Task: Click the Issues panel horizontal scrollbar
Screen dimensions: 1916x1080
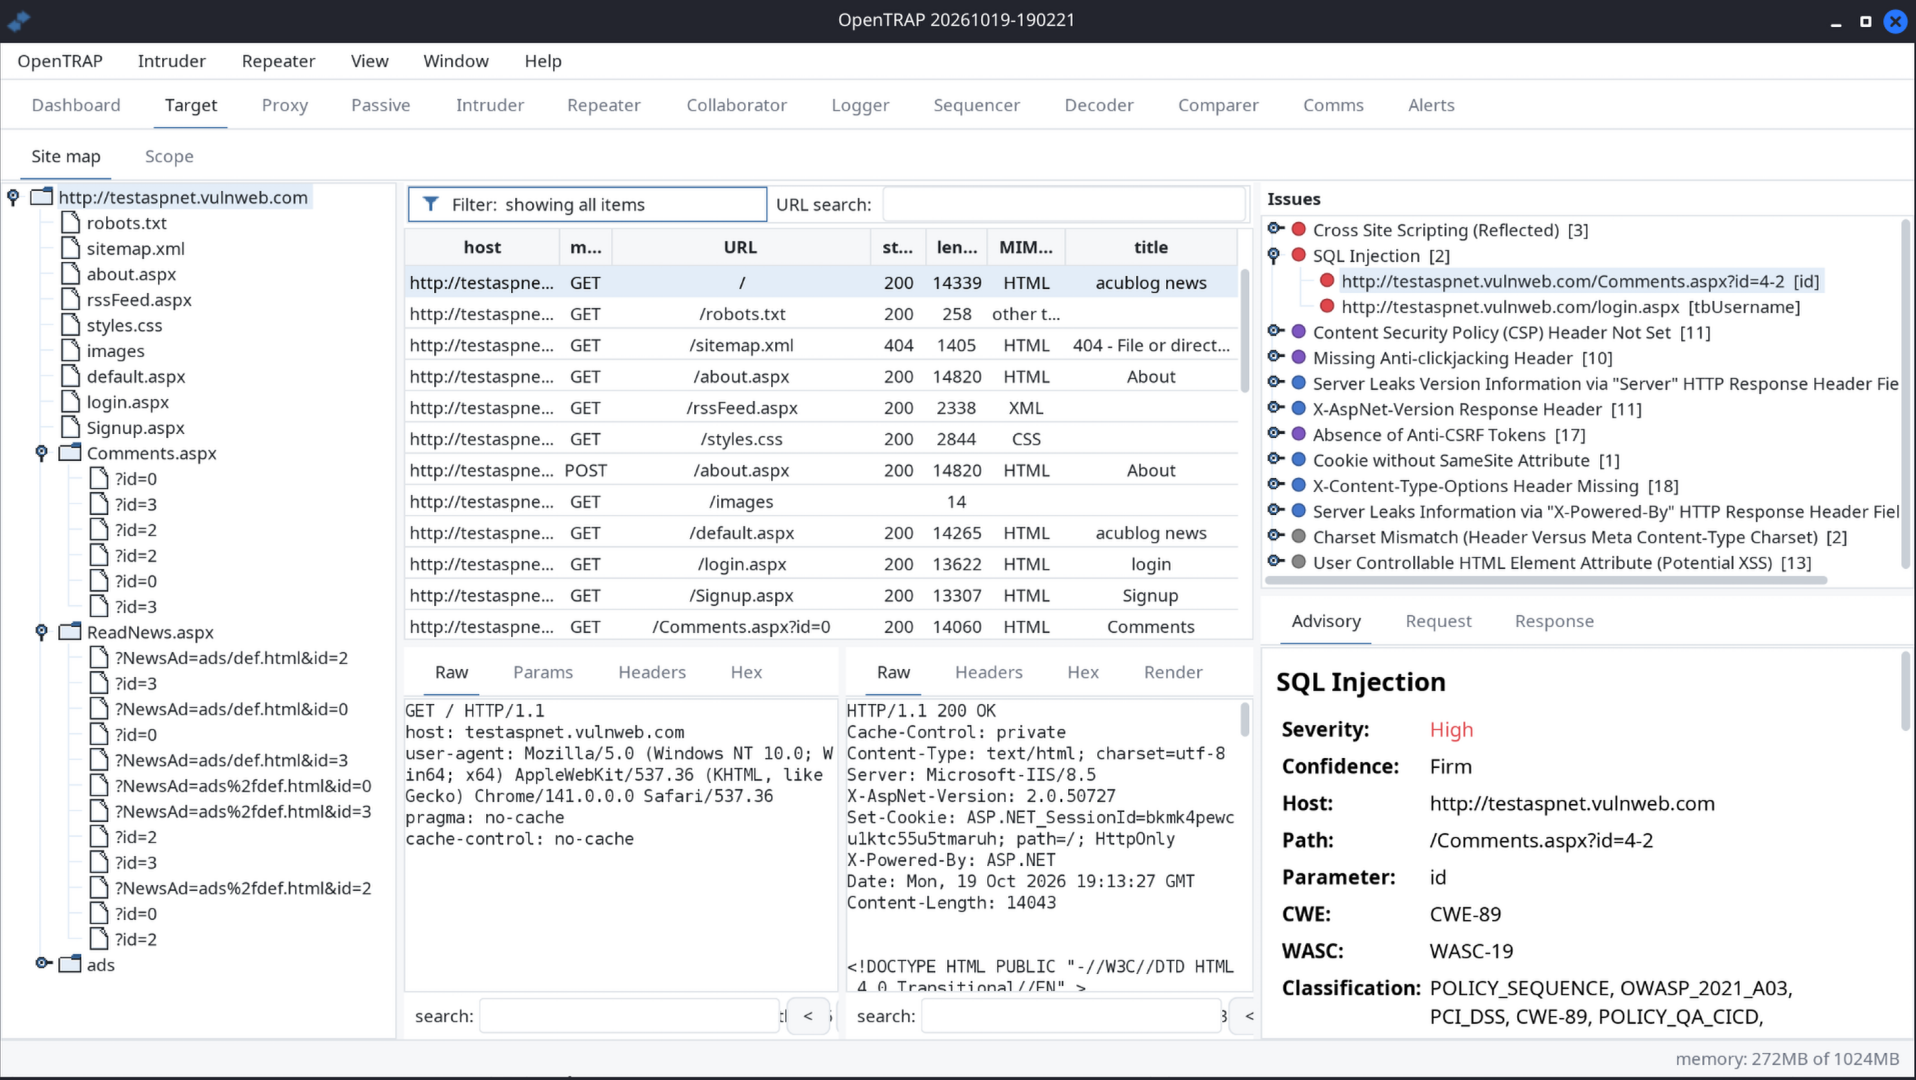Action: [1546, 580]
